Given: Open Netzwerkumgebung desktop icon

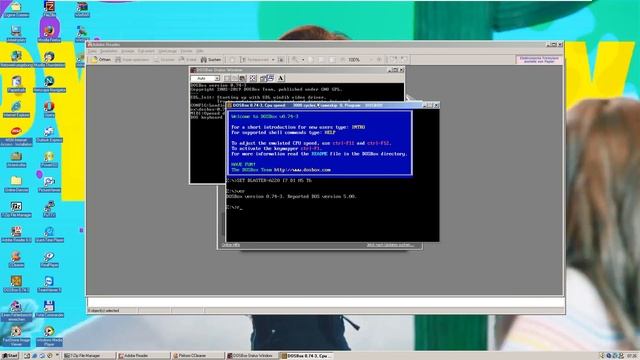Looking at the screenshot, I should (x=16, y=59).
